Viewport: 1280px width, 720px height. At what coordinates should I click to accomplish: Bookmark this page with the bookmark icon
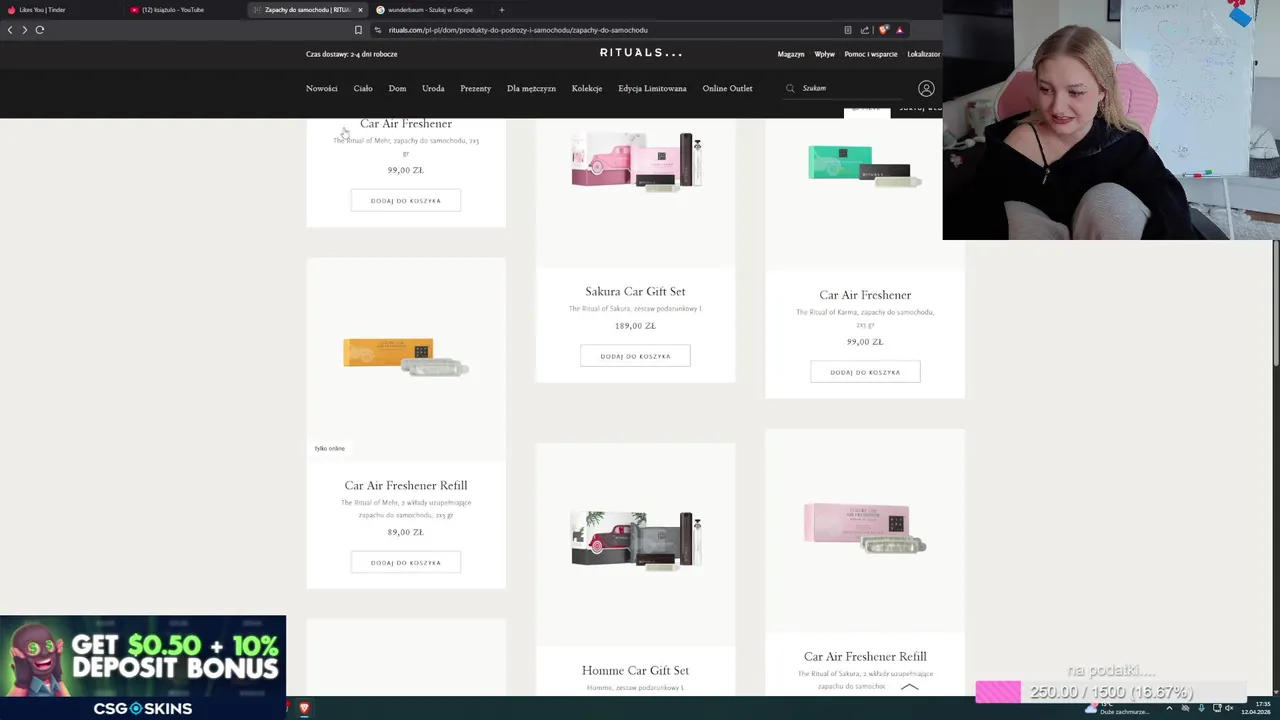[358, 30]
